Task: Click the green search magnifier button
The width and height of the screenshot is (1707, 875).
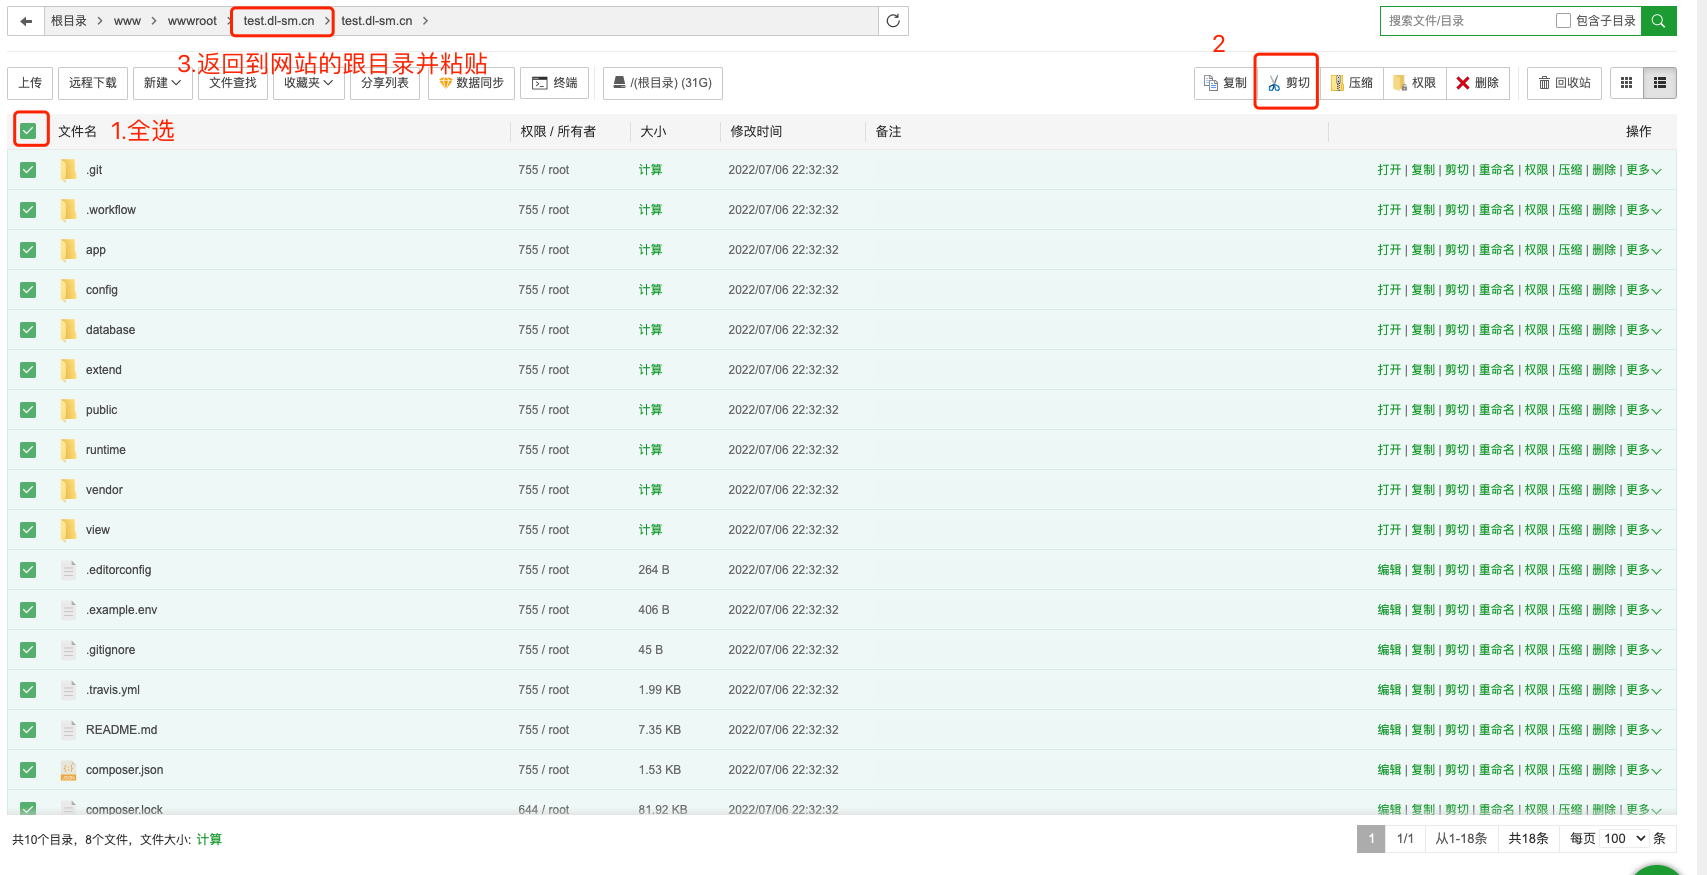Action: [1658, 21]
